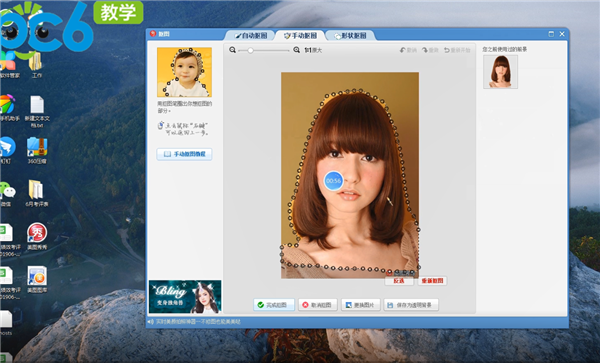Viewport: 600px width, 363px height.
Task: Click 保存为透明背景 save button
Action: 411,305
